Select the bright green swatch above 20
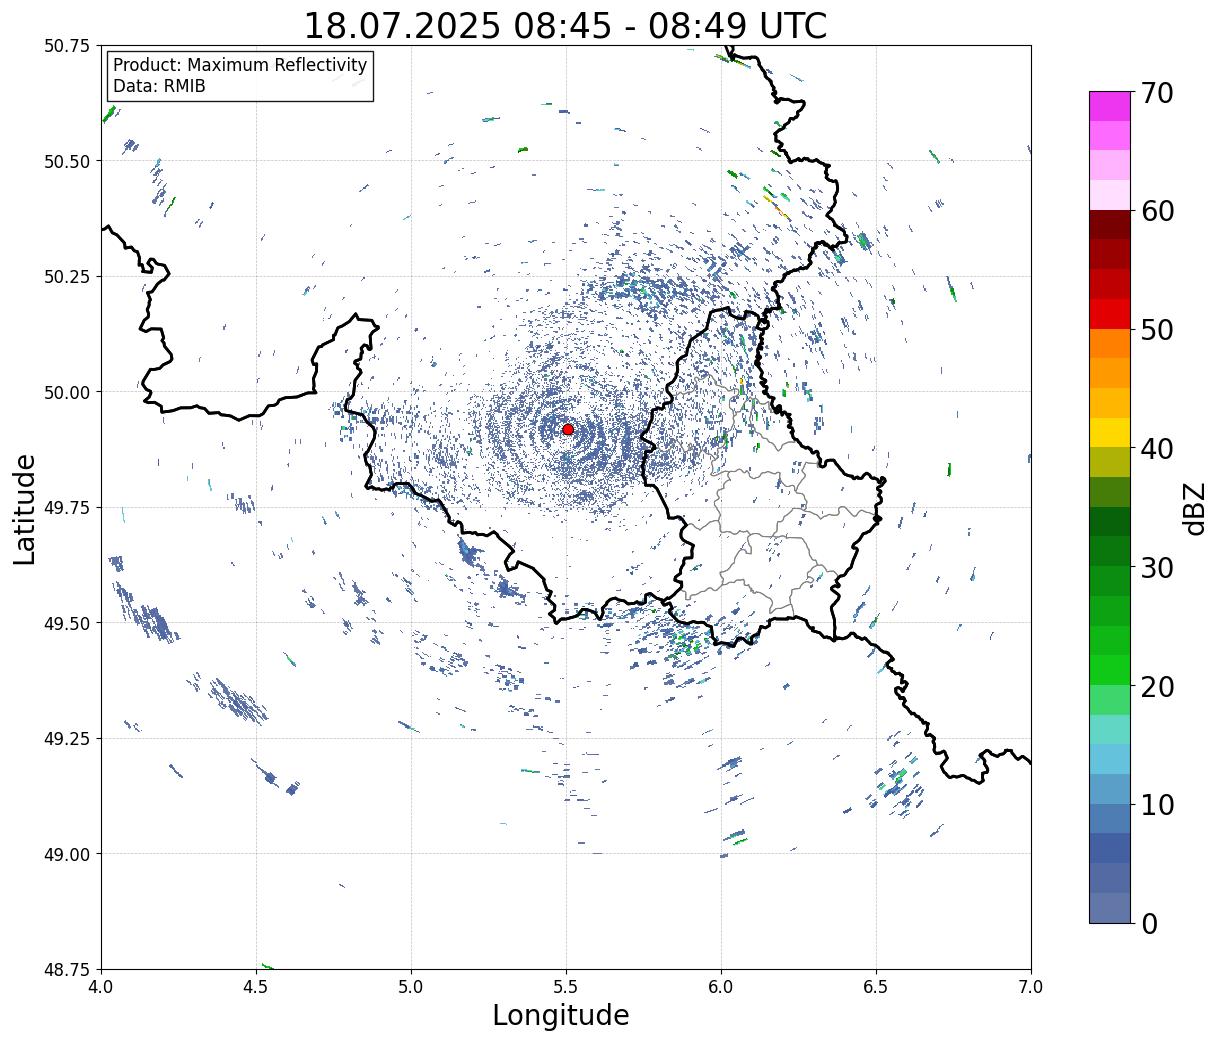 point(1110,670)
